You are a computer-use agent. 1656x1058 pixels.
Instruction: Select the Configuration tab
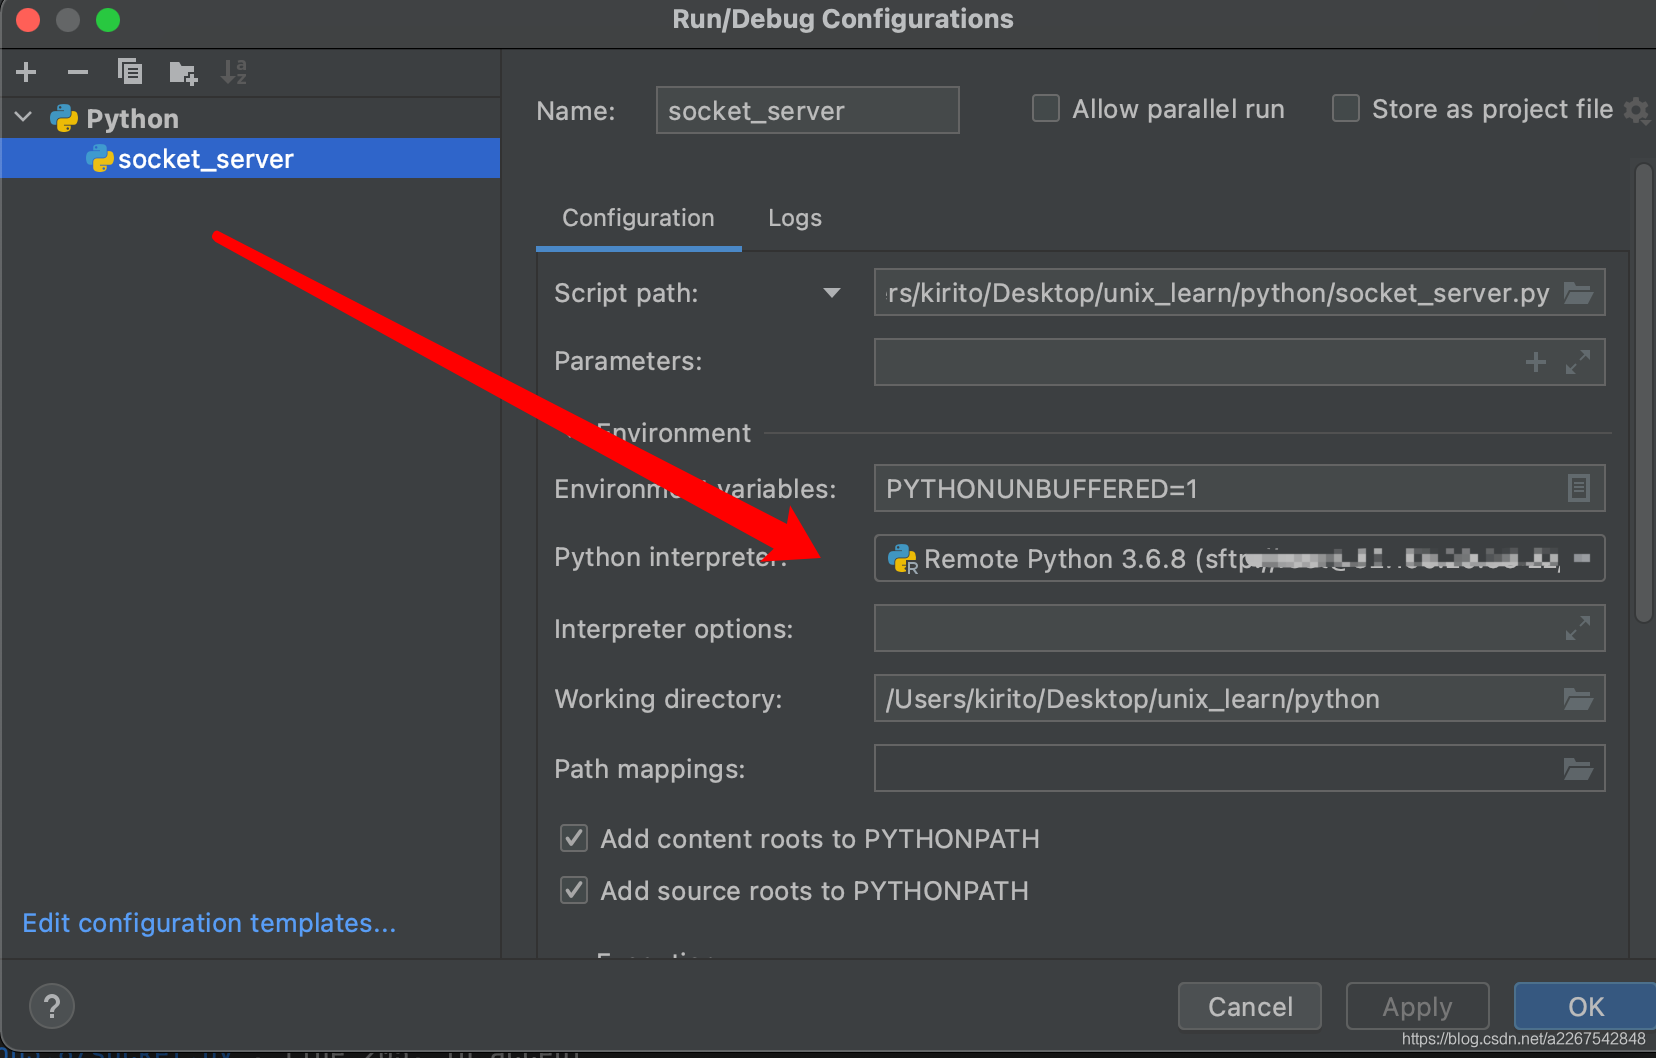point(638,218)
